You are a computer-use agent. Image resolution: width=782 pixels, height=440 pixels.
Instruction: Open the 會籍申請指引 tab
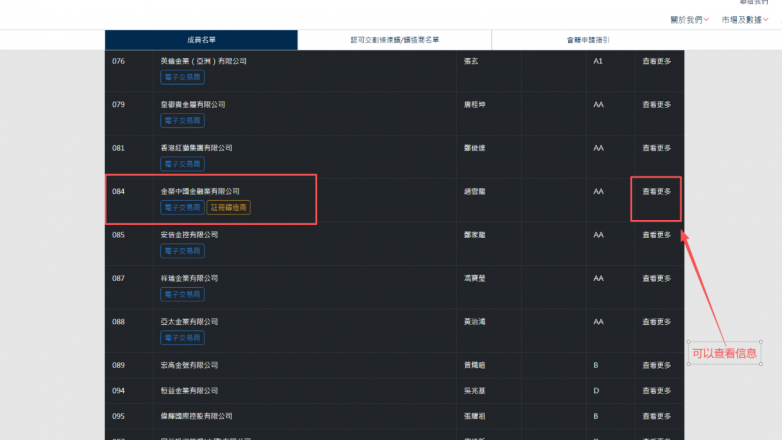[587, 40]
